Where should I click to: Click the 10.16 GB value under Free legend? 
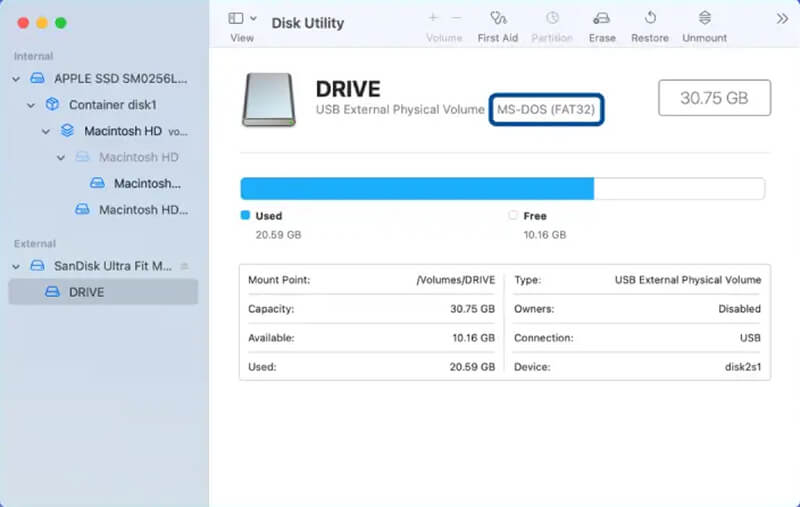pyautogui.click(x=545, y=235)
